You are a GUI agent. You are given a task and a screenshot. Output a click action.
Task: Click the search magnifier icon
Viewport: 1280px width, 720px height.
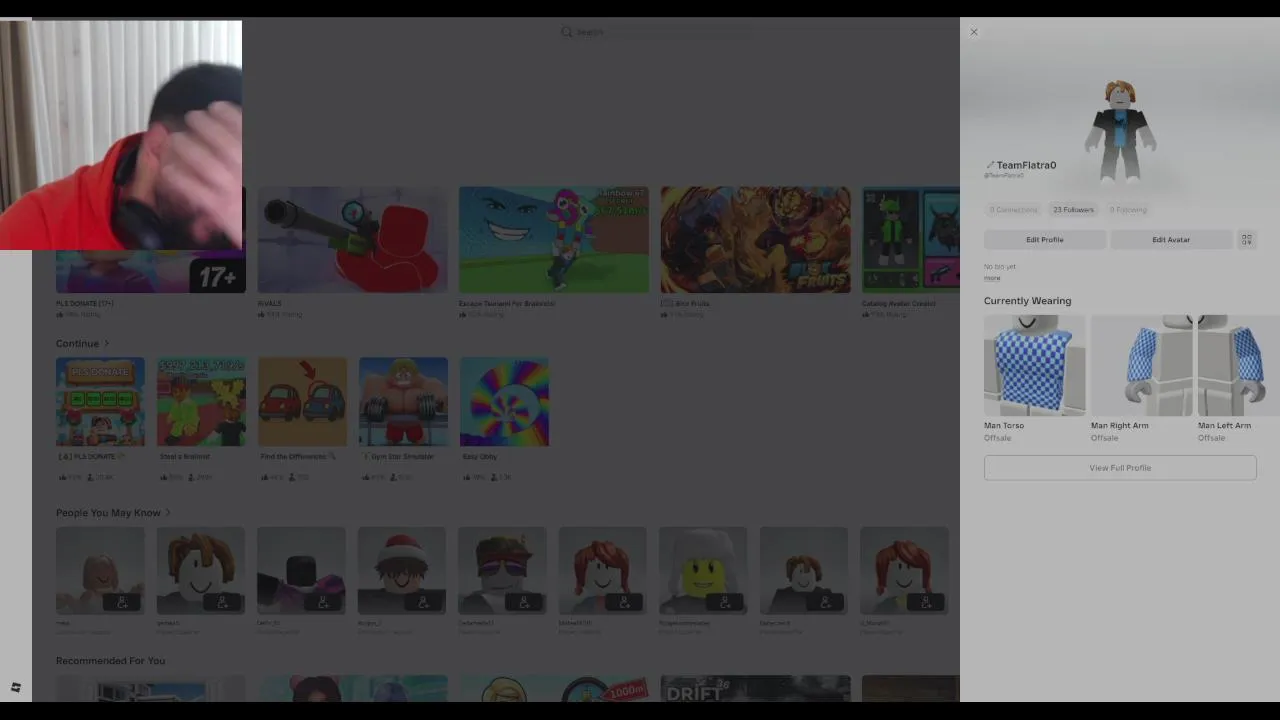pyautogui.click(x=567, y=32)
